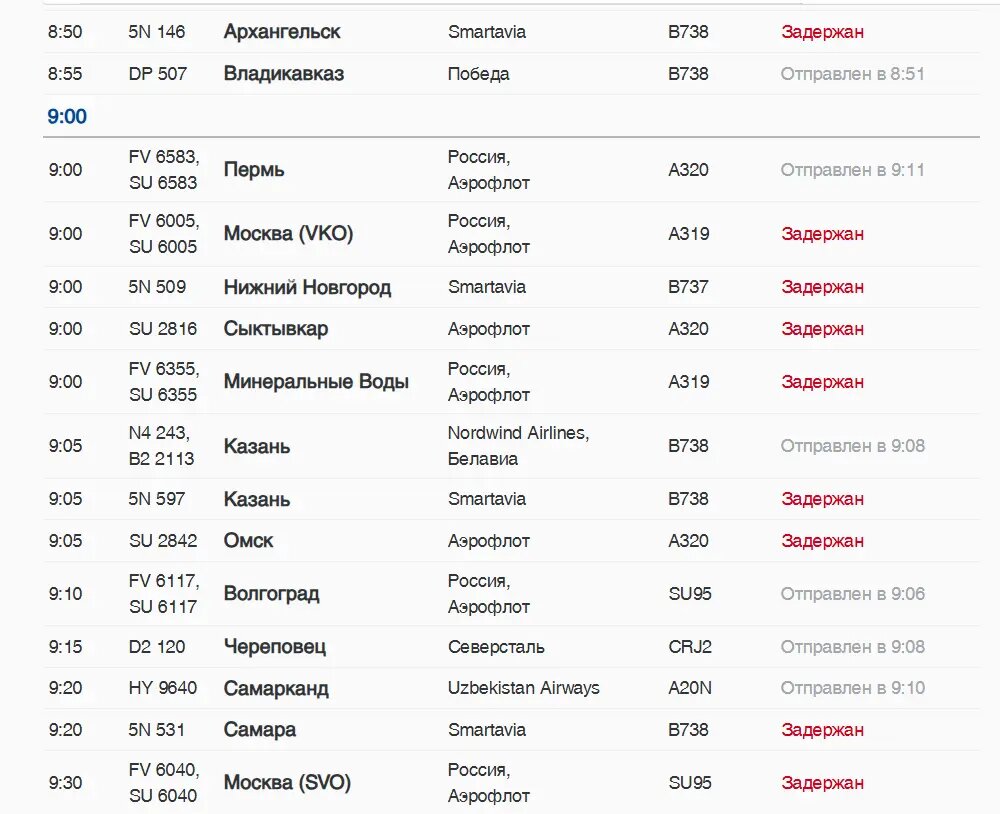Viewport: 1000px width, 814px height.
Task: Click the Пермь destination link
Action: click(254, 170)
